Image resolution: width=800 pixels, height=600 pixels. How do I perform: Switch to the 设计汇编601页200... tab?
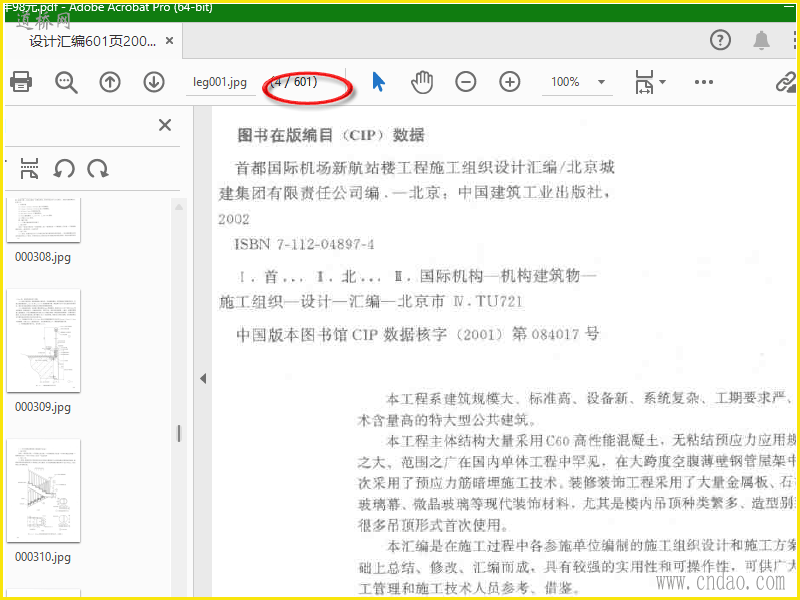[x=92, y=41]
